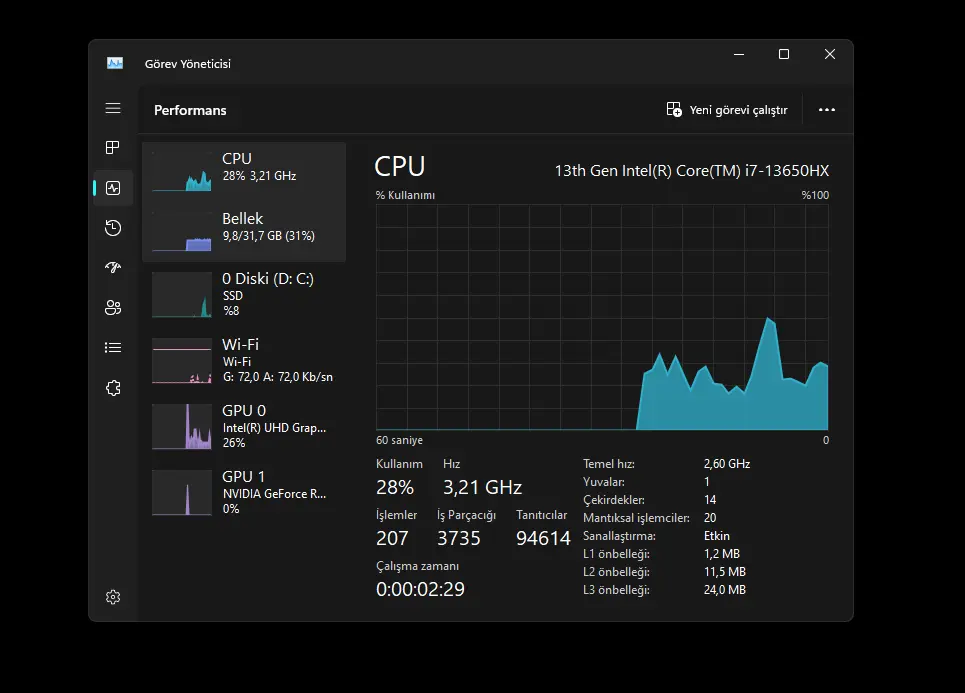
Task: Open the Details list icon
Action: 113,348
